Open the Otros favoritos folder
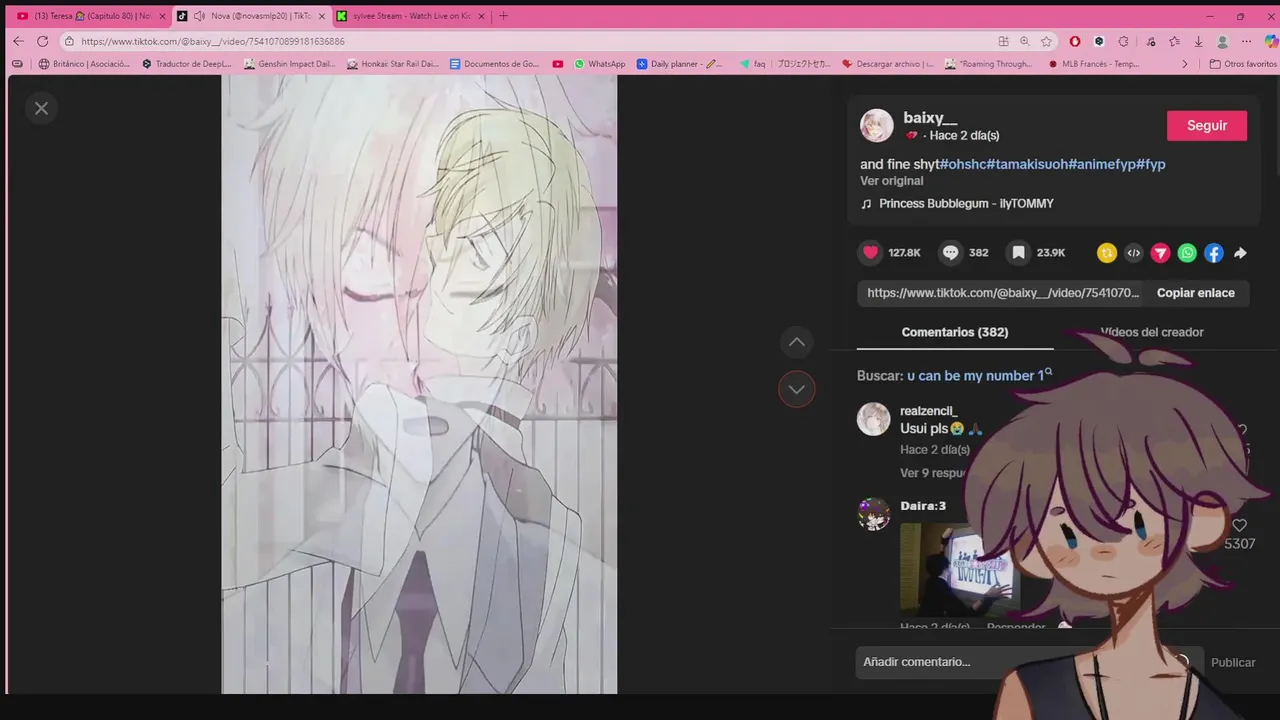 tap(1243, 64)
